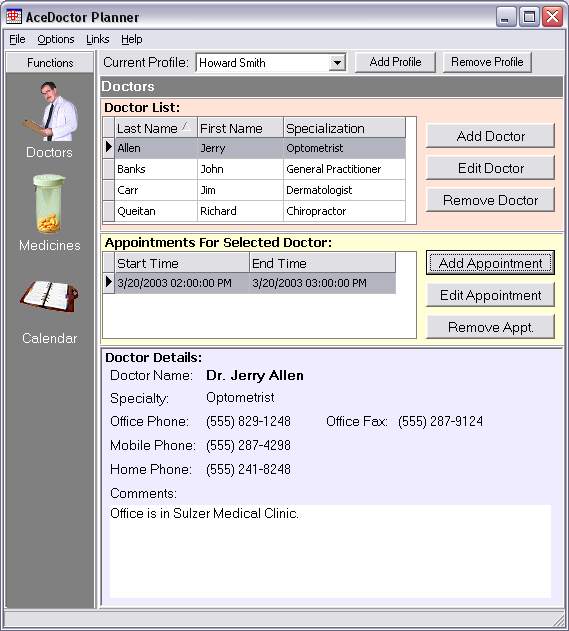The image size is (569, 631).
Task: Open the Options menu
Action: click(56, 39)
